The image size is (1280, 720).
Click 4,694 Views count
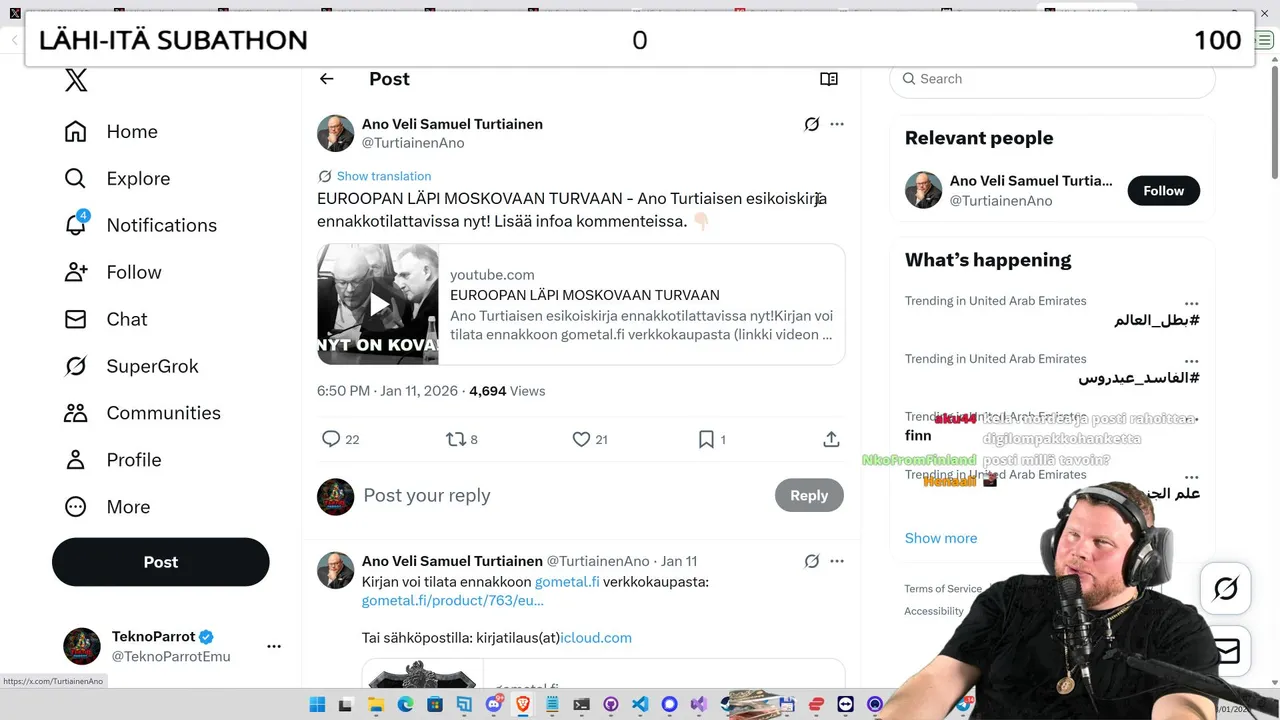[x=507, y=391]
